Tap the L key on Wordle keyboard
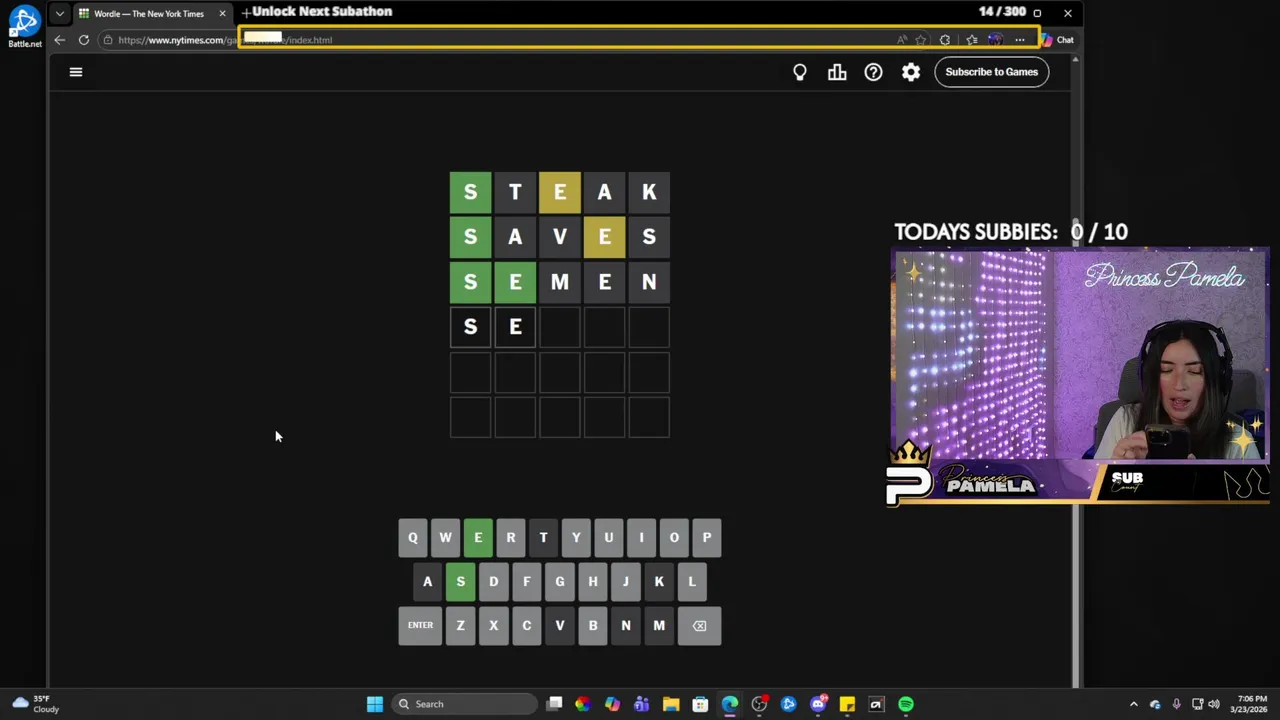 coord(692,582)
